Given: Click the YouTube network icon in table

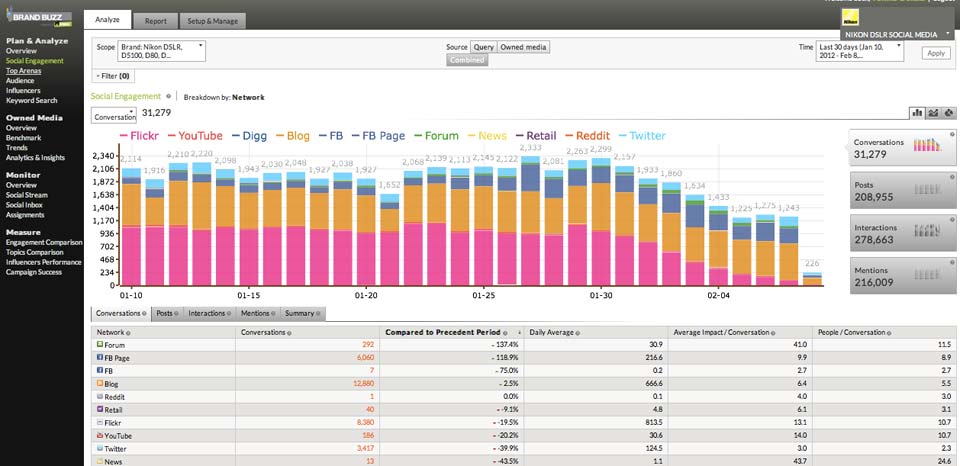Looking at the screenshot, I should (x=100, y=435).
